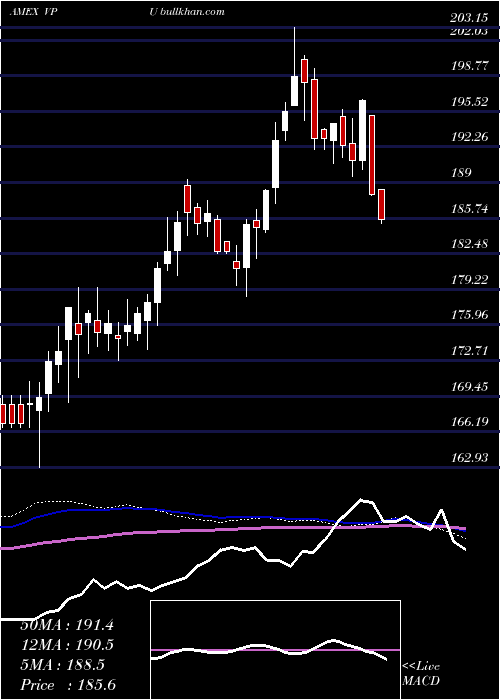Click the 172.71 price axis label
The image size is (500, 700).
tap(470, 350)
